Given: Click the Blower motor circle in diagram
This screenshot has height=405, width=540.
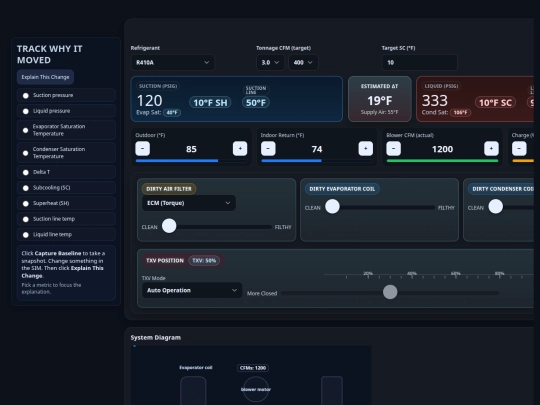Looking at the screenshot, I should point(256,389).
